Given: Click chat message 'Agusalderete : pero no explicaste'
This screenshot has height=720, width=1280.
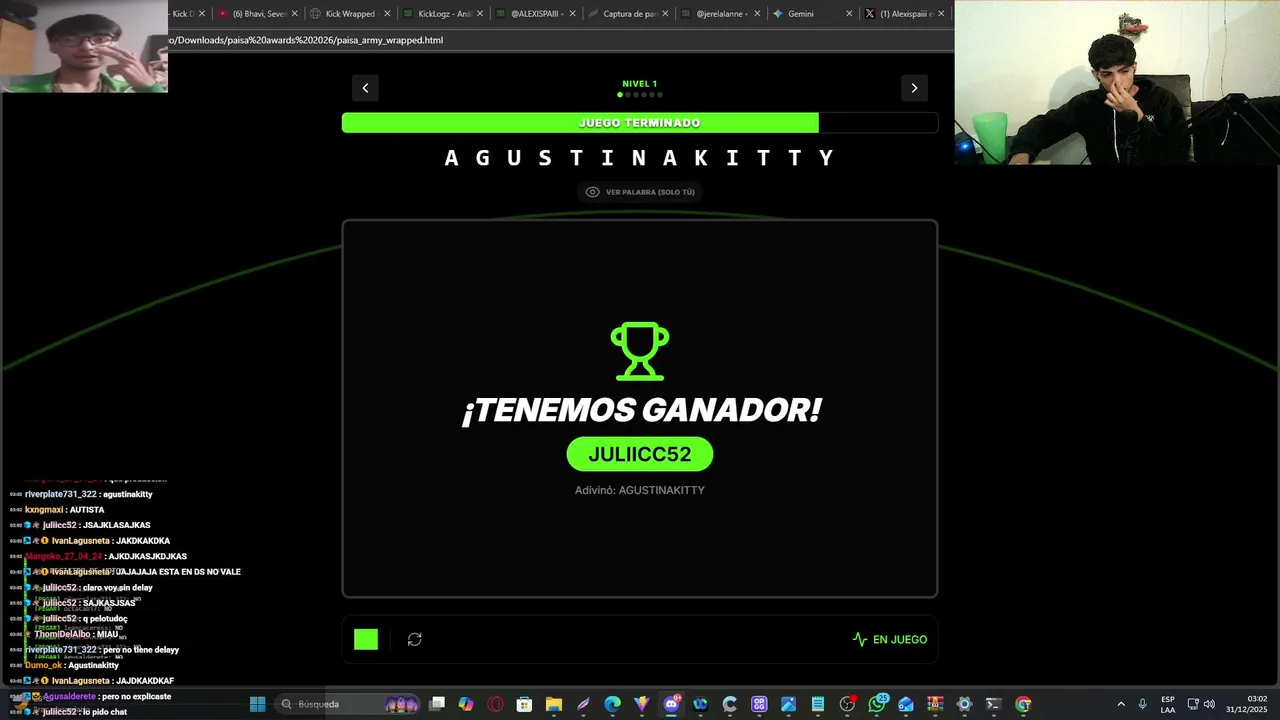Looking at the screenshot, I should click(107, 696).
